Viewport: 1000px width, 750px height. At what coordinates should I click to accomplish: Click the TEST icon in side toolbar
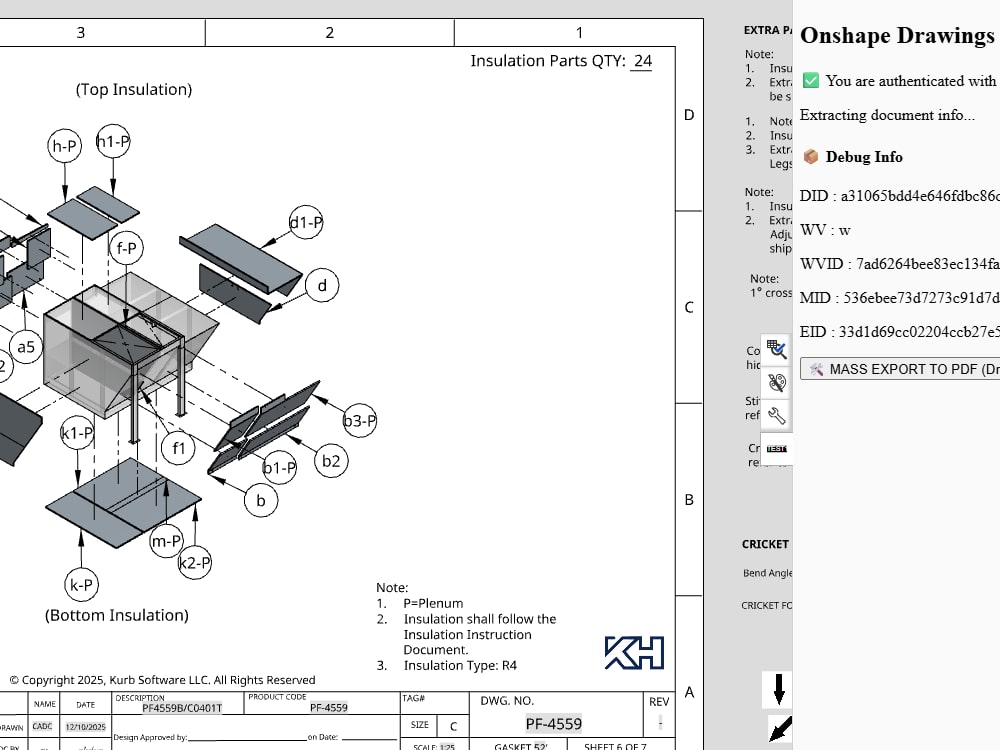pyautogui.click(x=776, y=449)
